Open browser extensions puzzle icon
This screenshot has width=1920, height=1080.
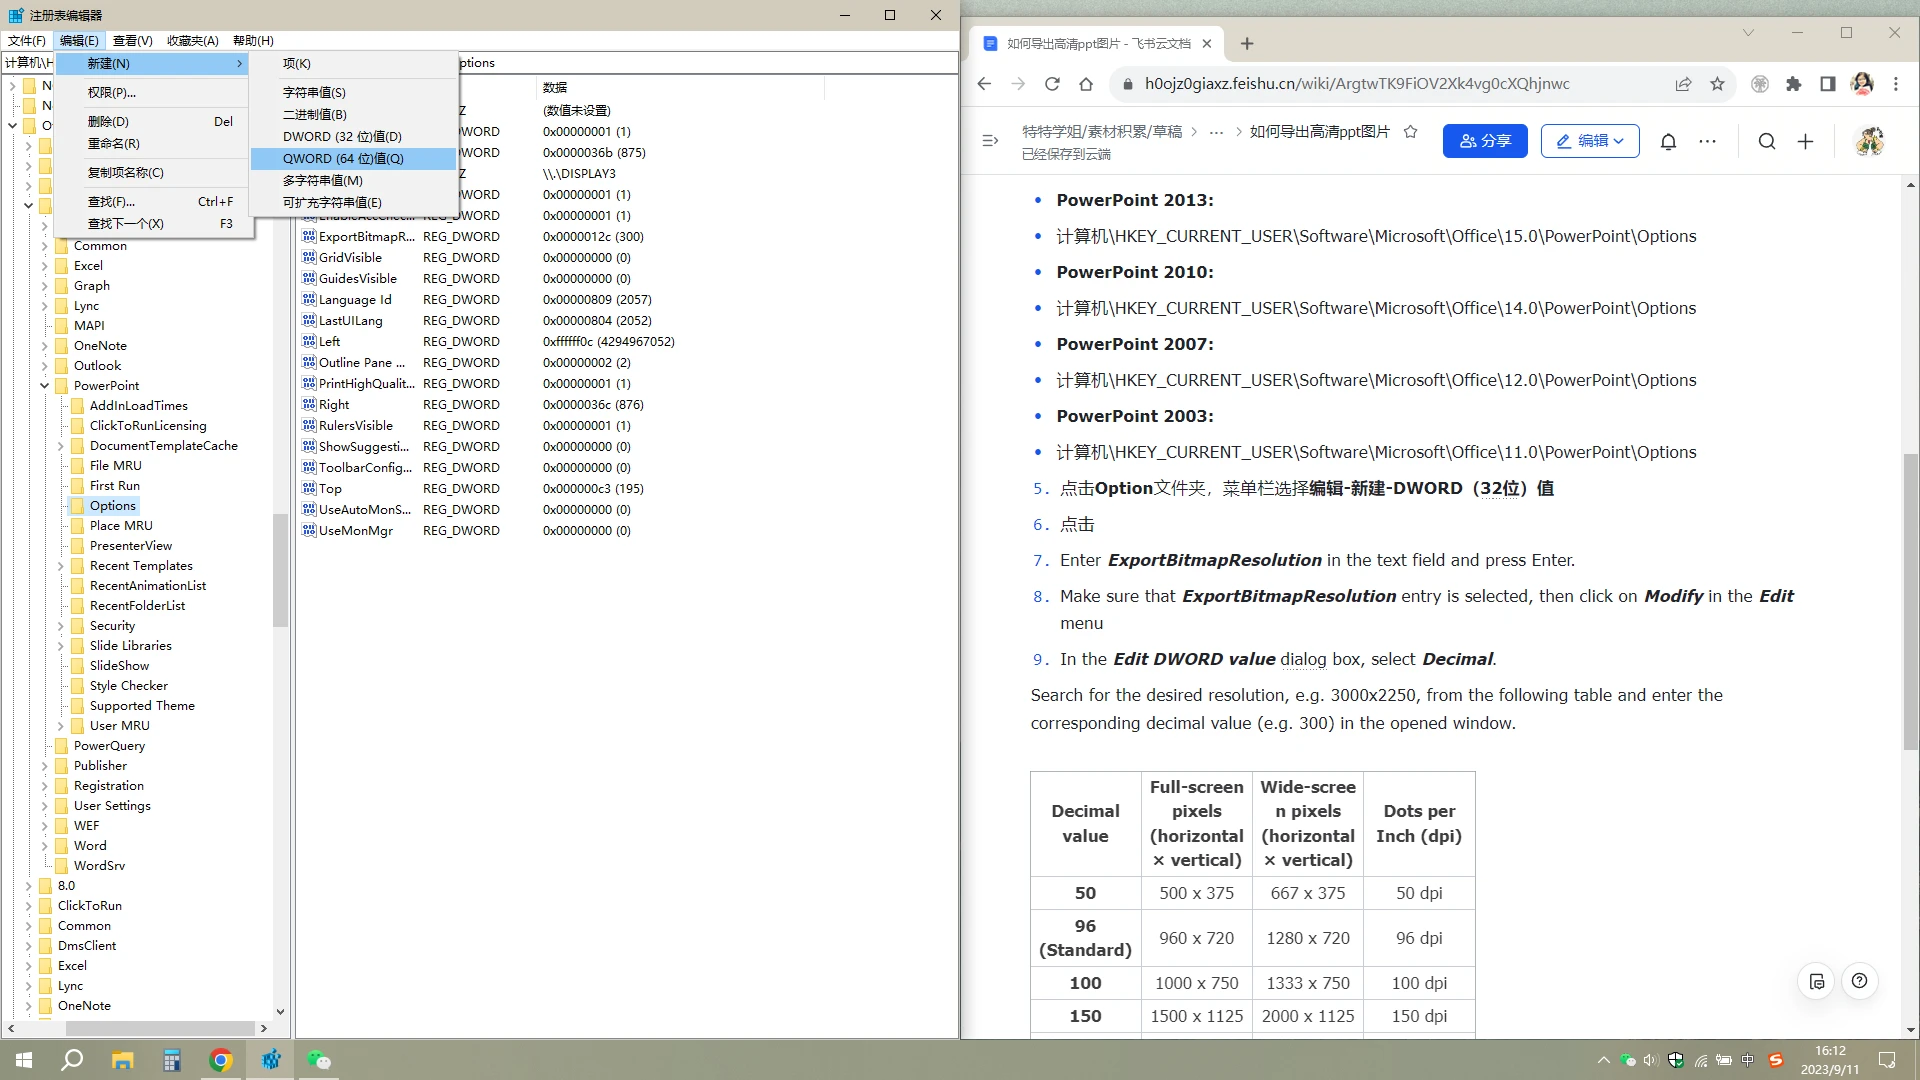pyautogui.click(x=1794, y=84)
